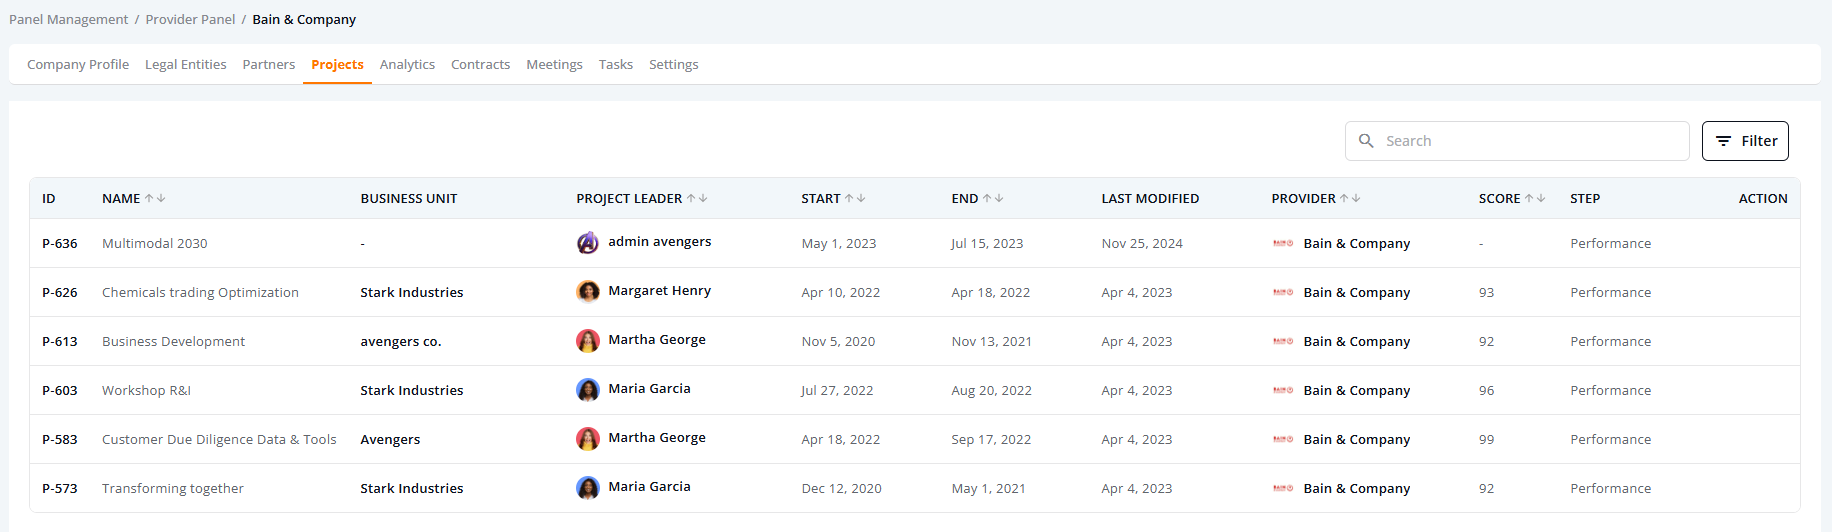The height and width of the screenshot is (532, 1832).
Task: Open the Filter button
Action: (x=1745, y=141)
